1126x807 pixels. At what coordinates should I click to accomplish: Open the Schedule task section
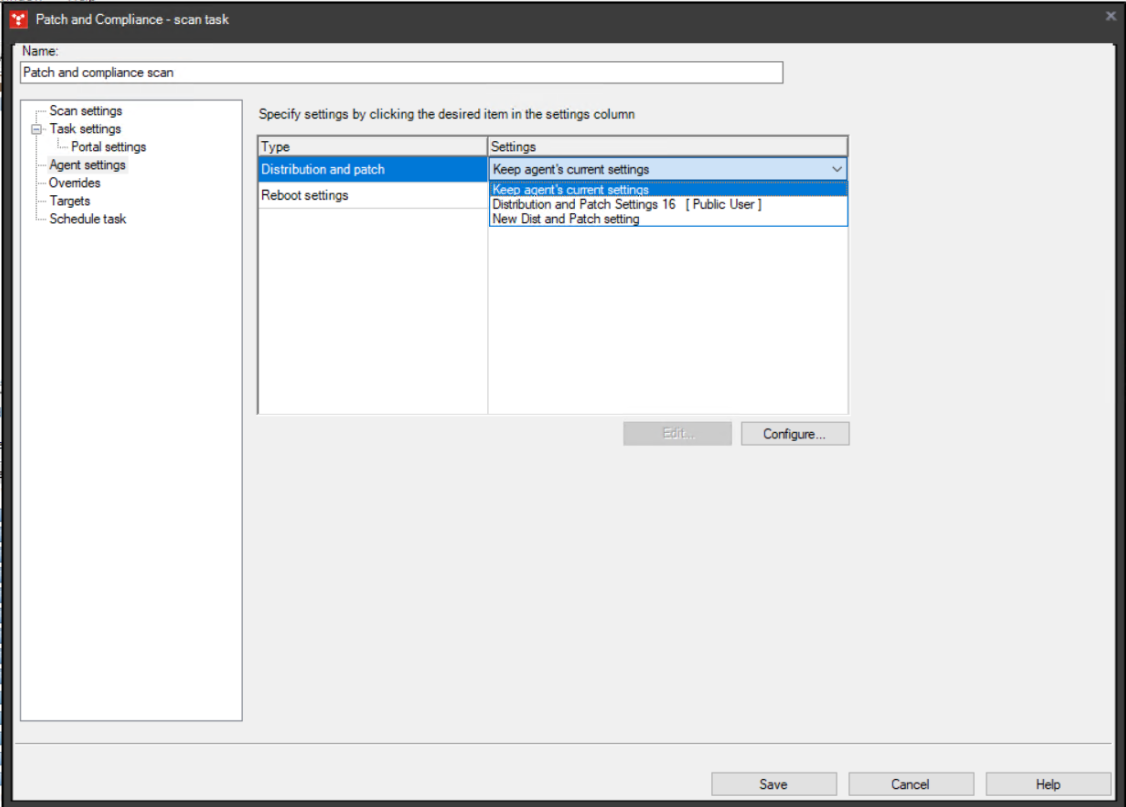87,218
